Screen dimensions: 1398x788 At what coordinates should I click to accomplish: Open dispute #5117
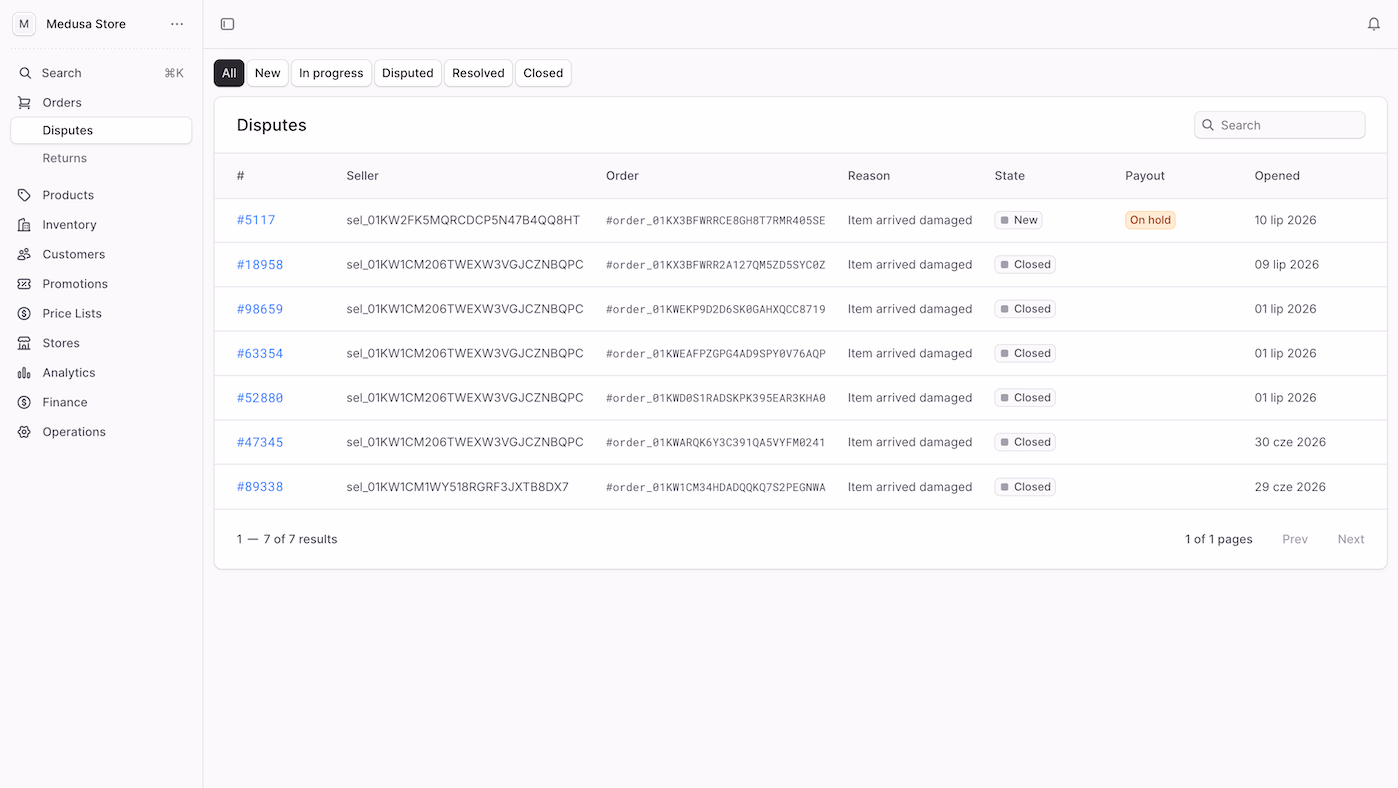coord(256,220)
